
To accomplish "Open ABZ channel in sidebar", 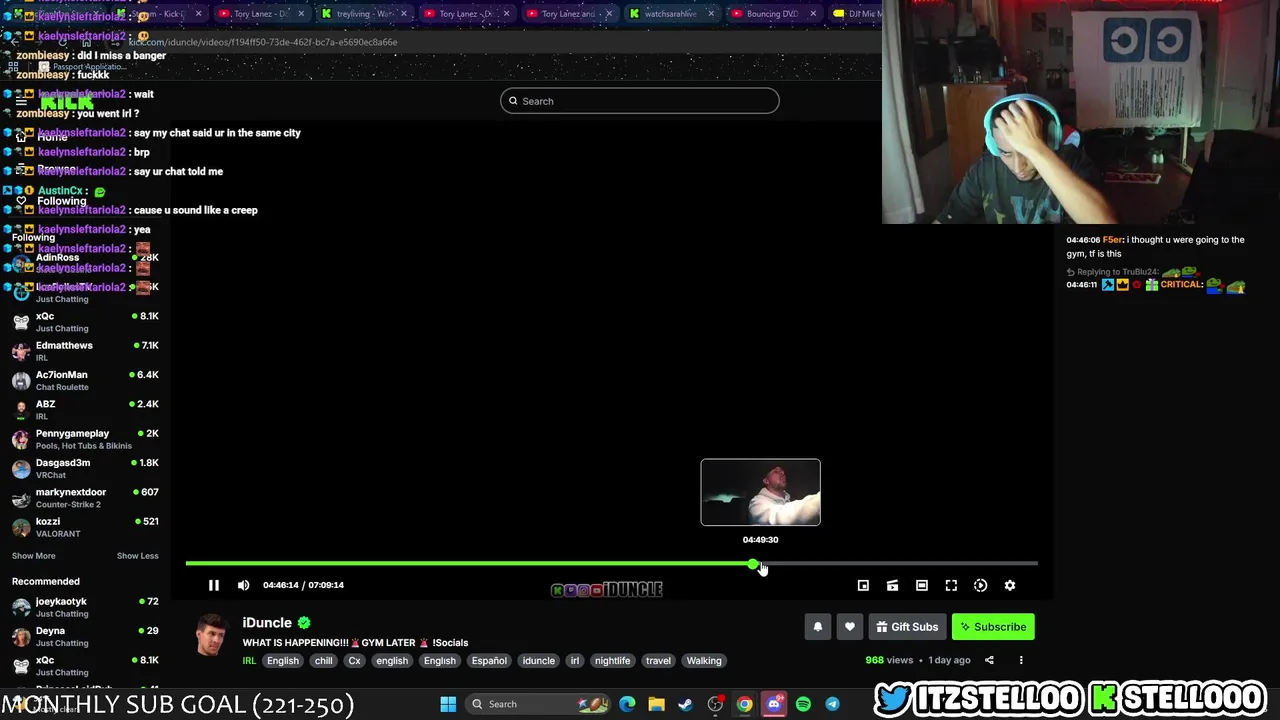I will (x=85, y=410).
